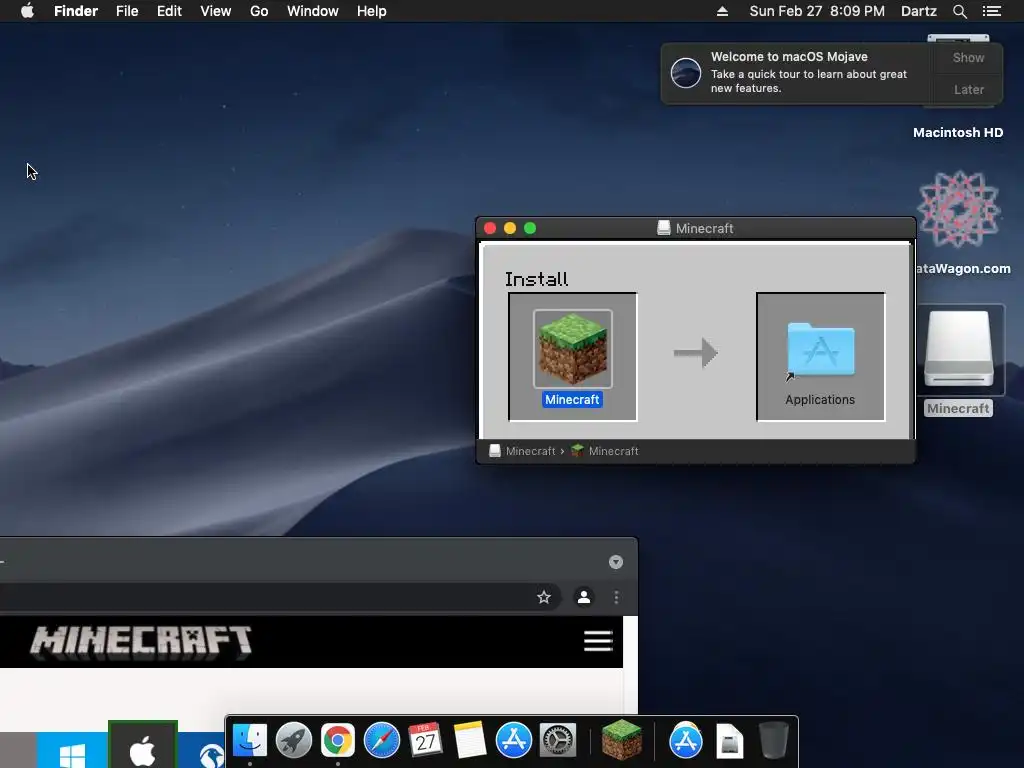Open Chrome three-dot menu
This screenshot has height=768, width=1024.
[x=616, y=597]
